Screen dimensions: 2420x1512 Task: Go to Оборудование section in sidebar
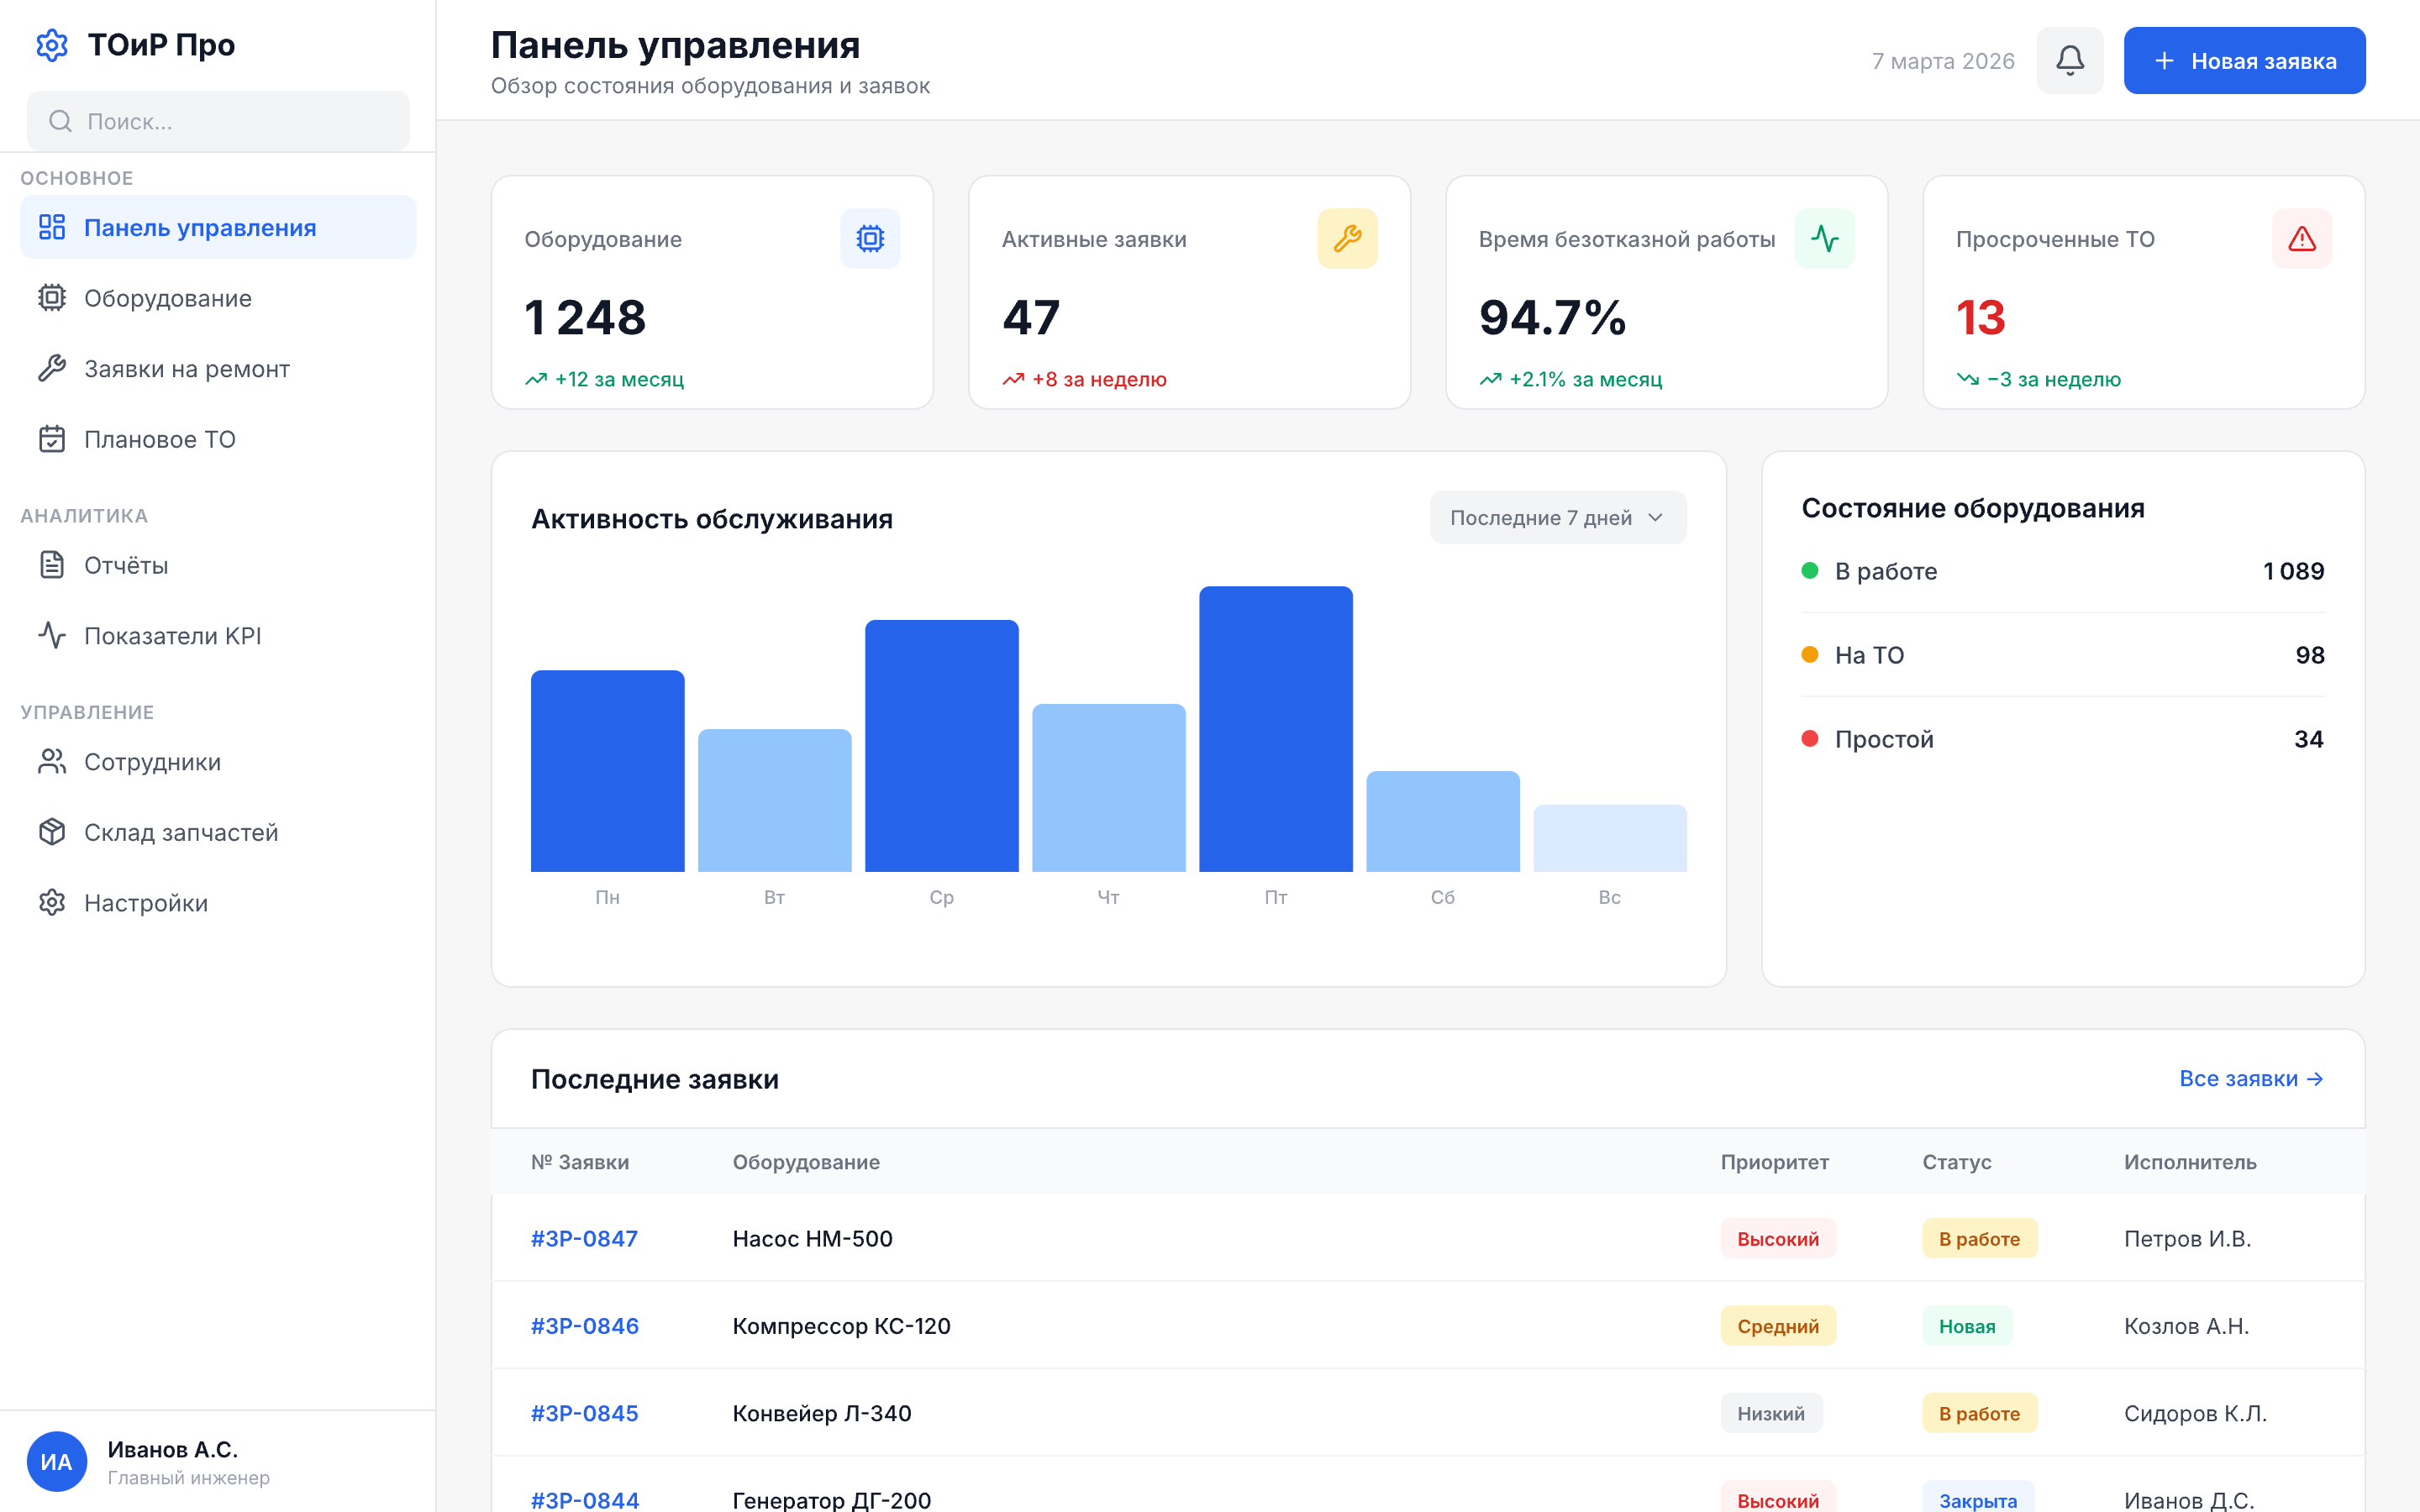[x=218, y=298]
